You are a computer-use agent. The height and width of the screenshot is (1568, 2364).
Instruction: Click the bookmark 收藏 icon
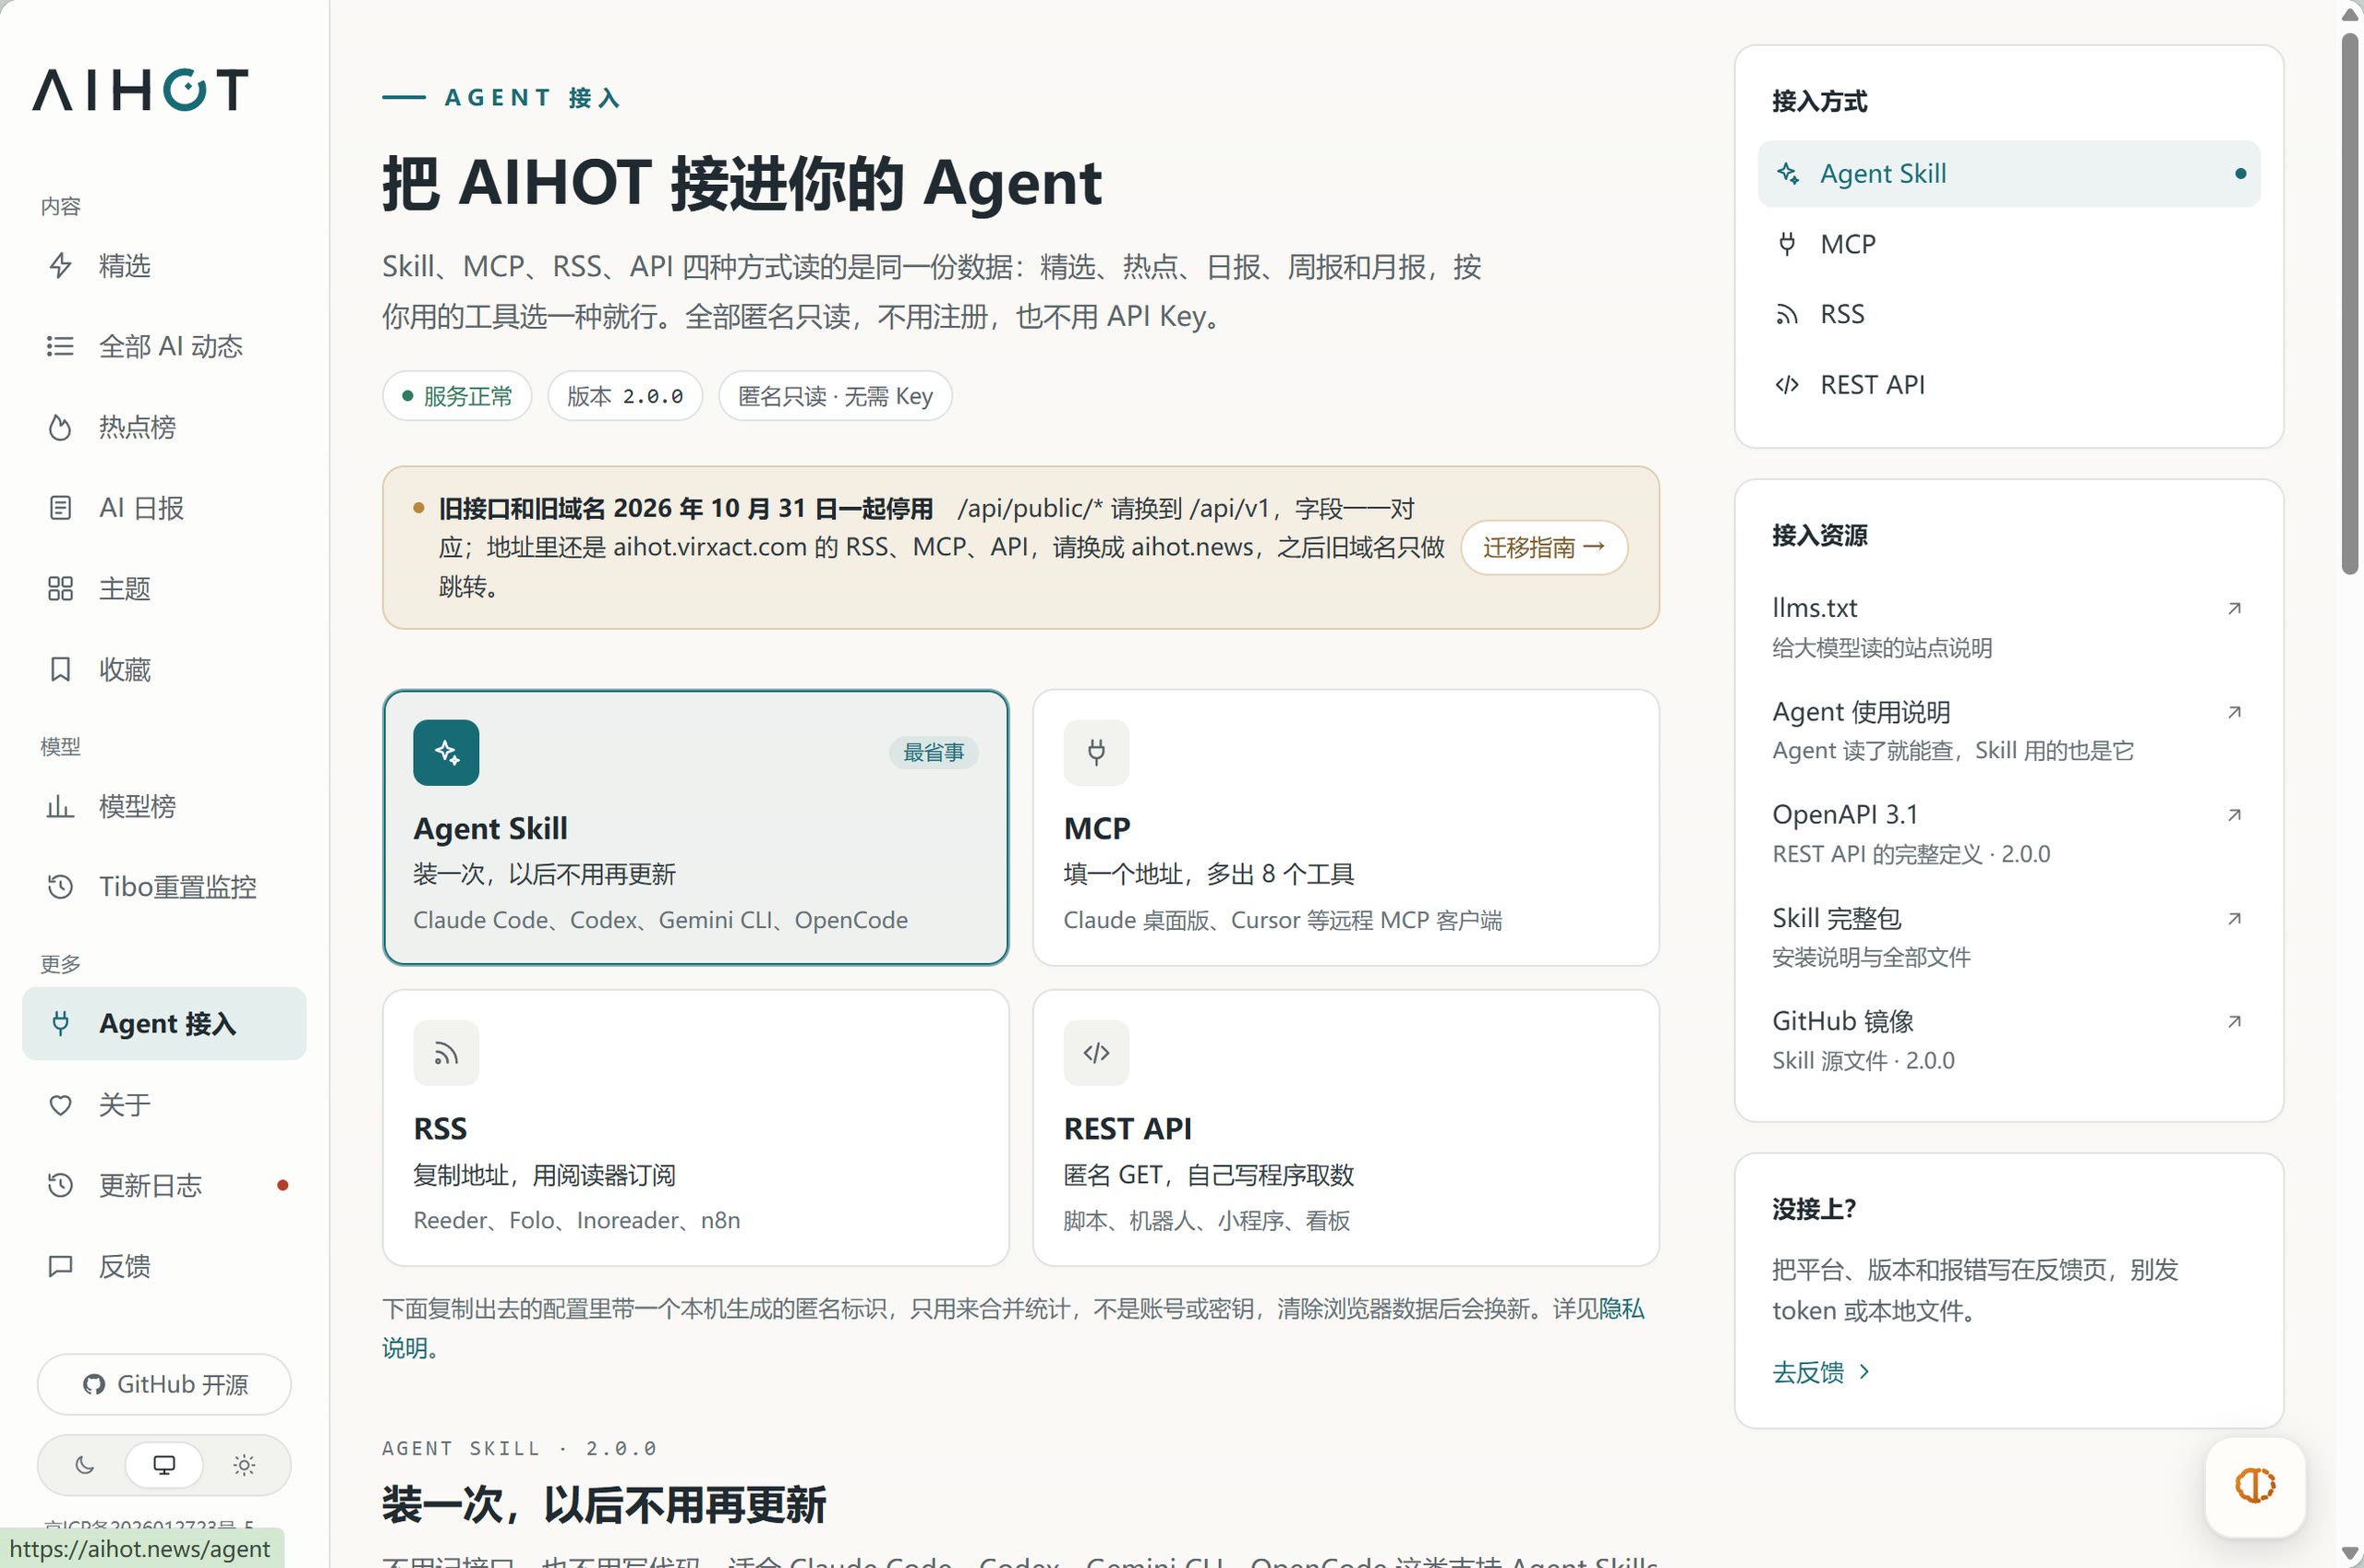pos(60,670)
